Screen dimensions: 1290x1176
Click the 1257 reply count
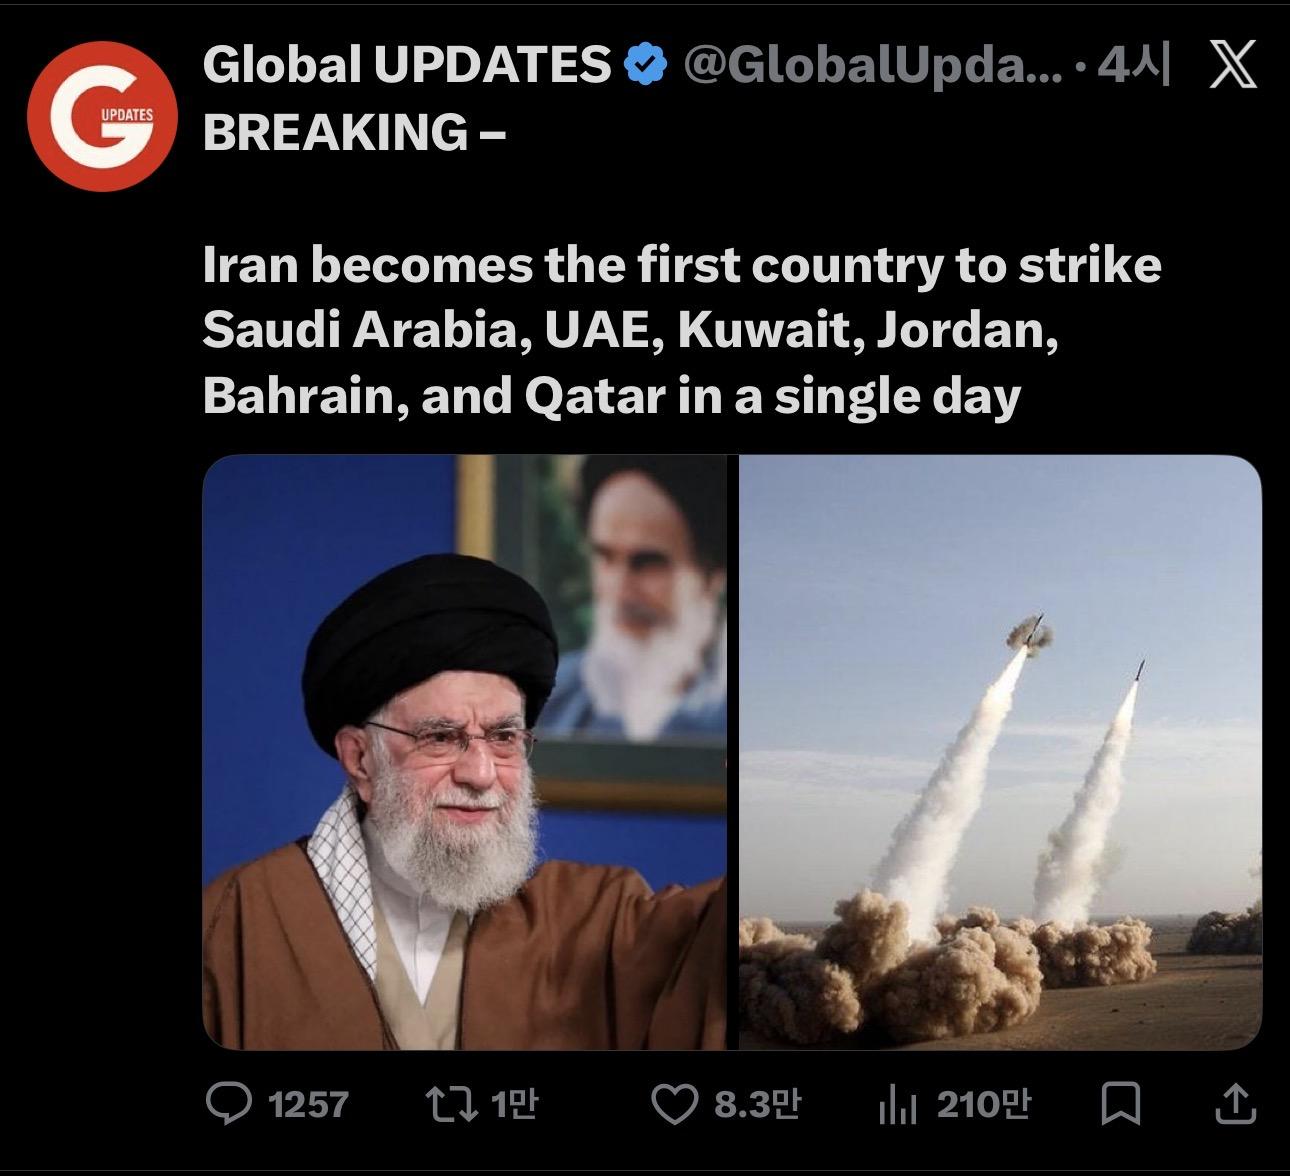[309, 1104]
